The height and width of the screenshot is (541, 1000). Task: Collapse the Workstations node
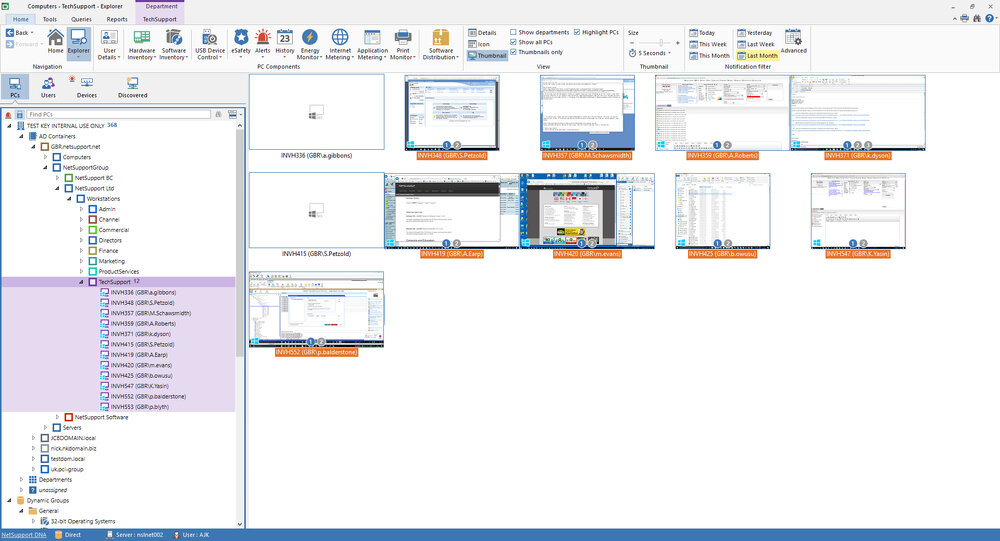[69, 199]
